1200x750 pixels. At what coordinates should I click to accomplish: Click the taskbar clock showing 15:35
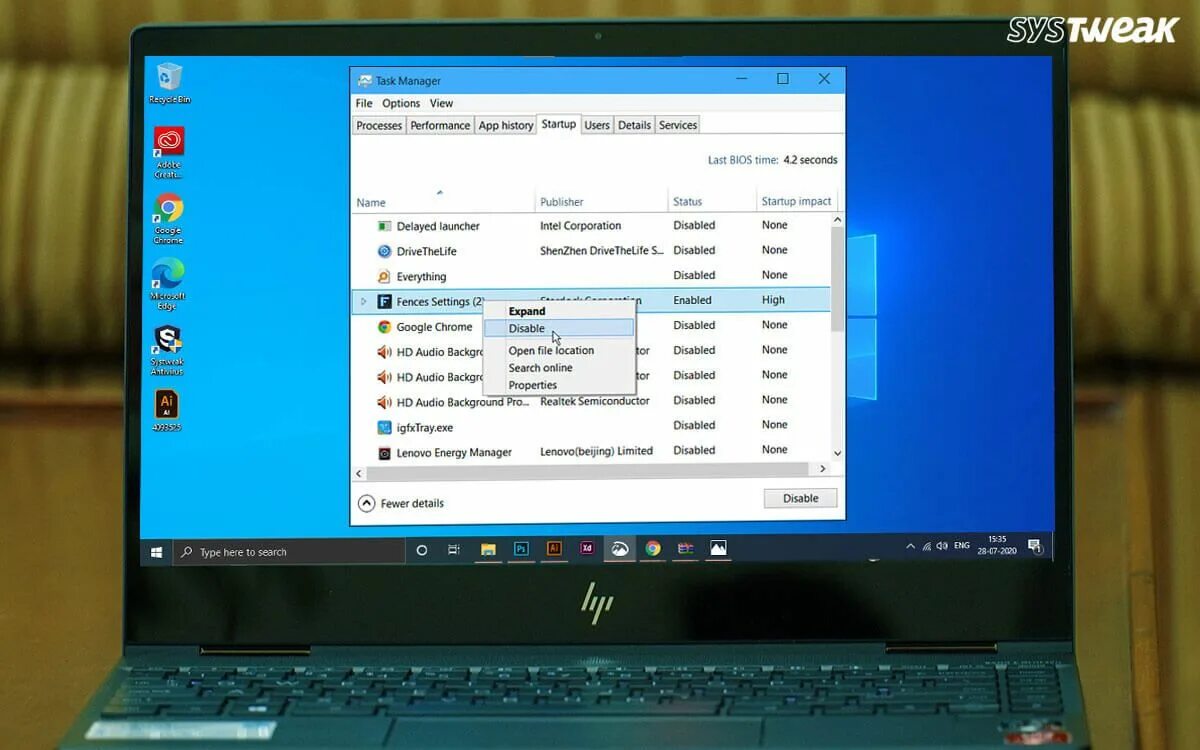click(996, 546)
